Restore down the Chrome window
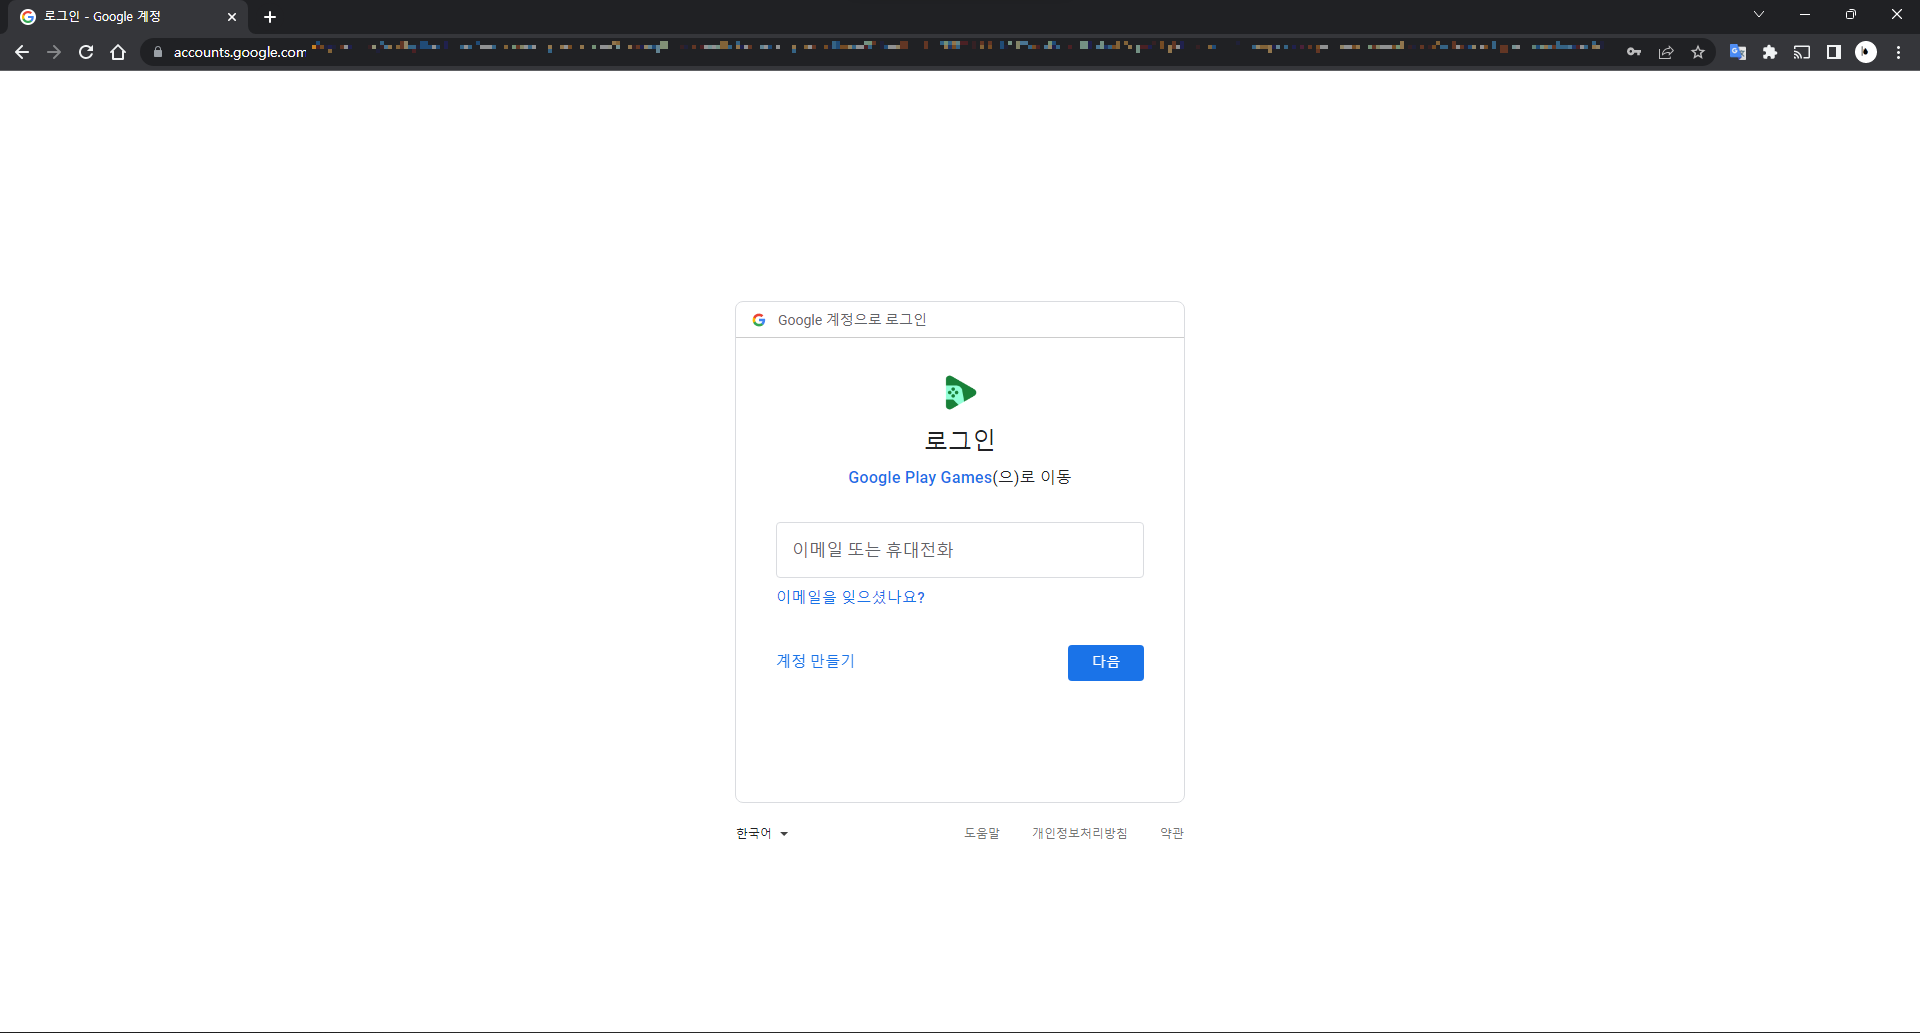The height and width of the screenshot is (1033, 1920). (1851, 14)
